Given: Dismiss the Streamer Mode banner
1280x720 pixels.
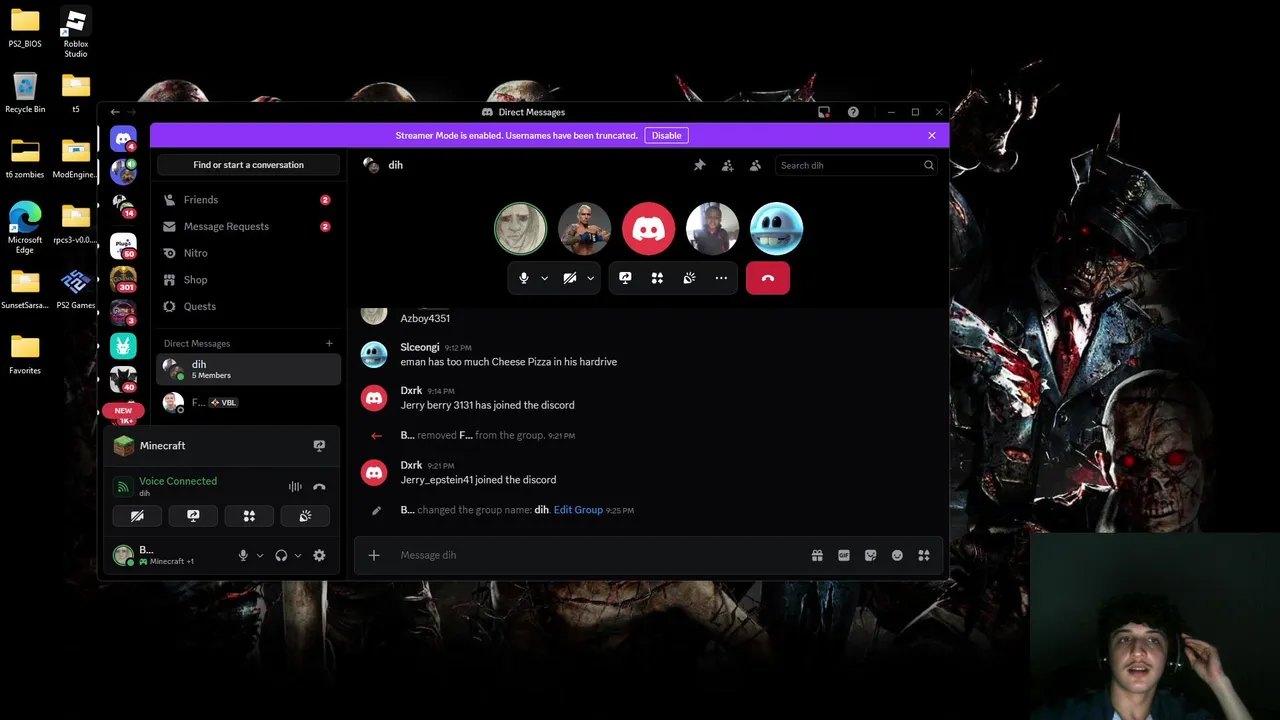Looking at the screenshot, I should click(x=932, y=135).
